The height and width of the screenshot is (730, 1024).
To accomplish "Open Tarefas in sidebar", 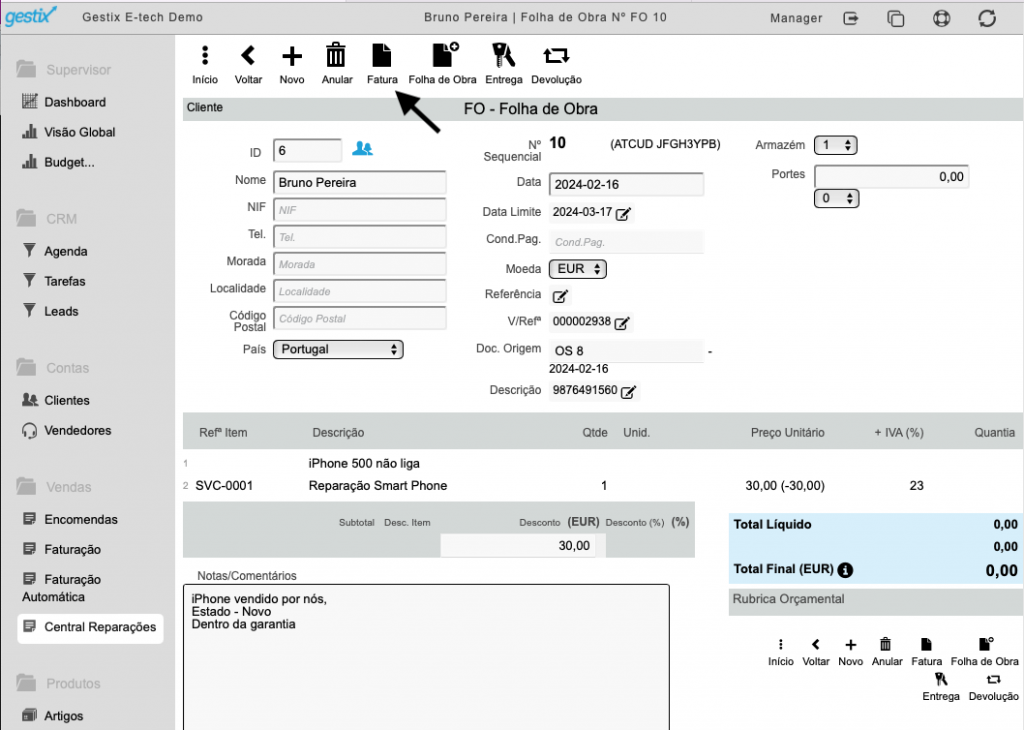I will click(65, 281).
